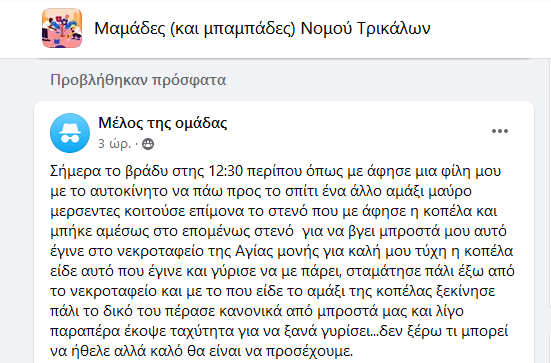Click the group audience icon beside timestamp
The height and width of the screenshot is (363, 551).
tap(148, 144)
